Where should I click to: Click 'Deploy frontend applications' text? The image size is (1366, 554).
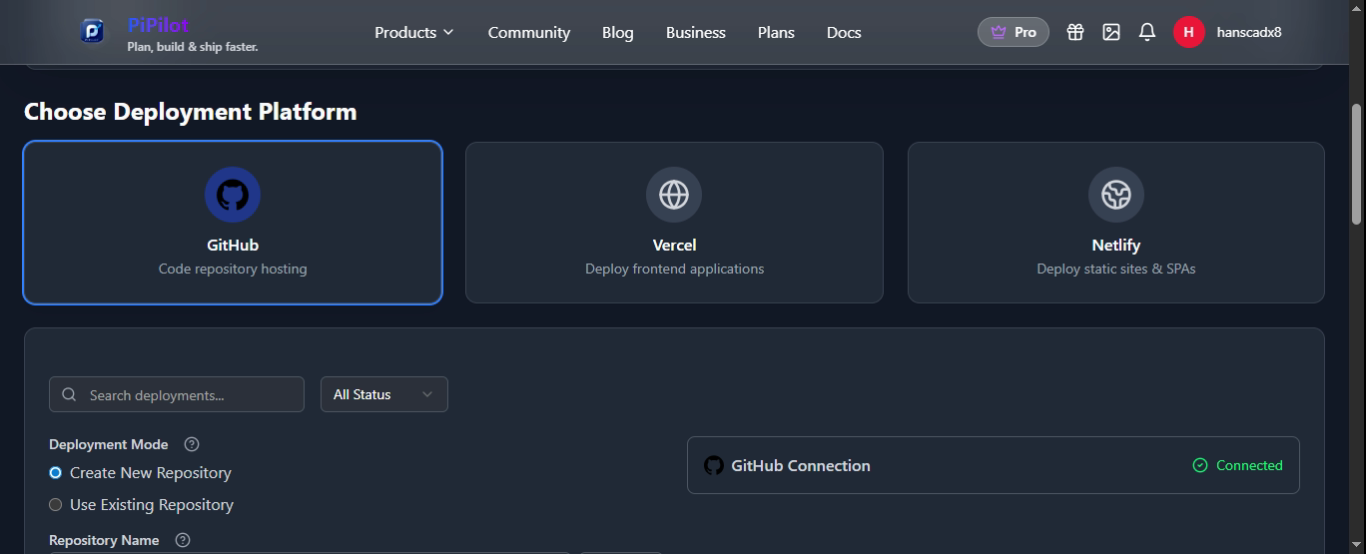click(x=674, y=269)
